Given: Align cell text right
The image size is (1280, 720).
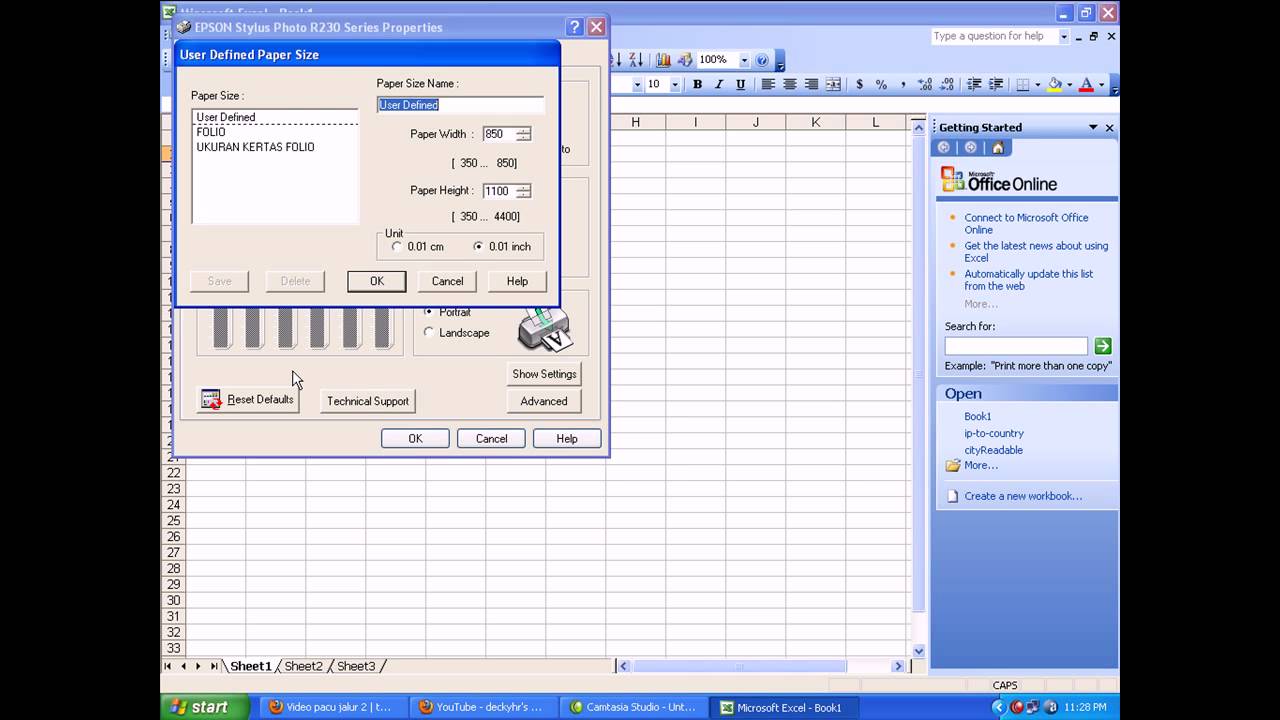Looking at the screenshot, I should (812, 85).
